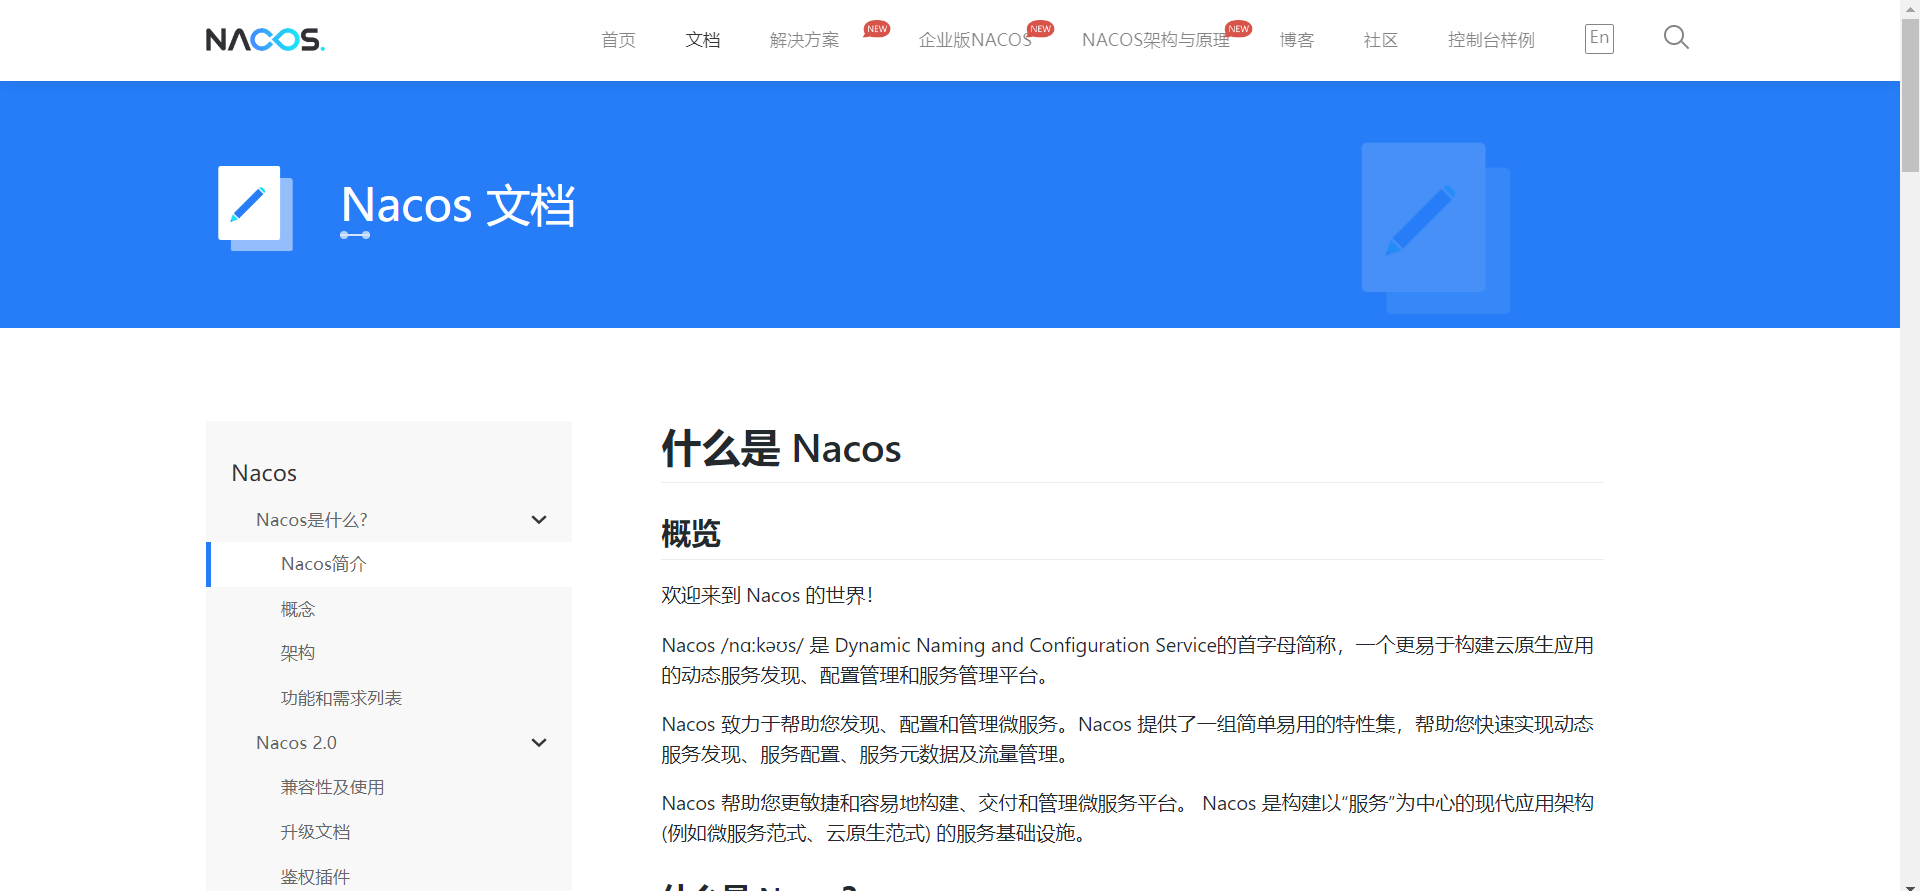Click the large faded pencil banner graphic
Image resolution: width=1920 pixels, height=891 pixels.
(x=1435, y=228)
